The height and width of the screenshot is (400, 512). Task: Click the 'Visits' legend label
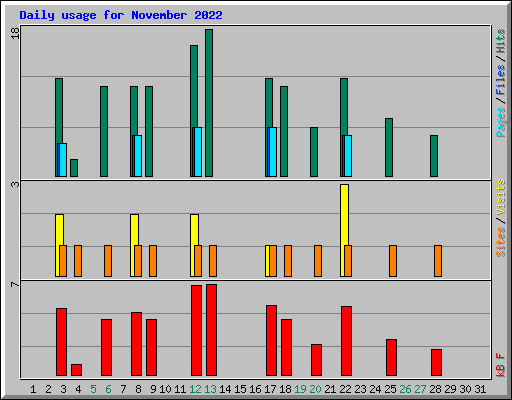(x=501, y=197)
